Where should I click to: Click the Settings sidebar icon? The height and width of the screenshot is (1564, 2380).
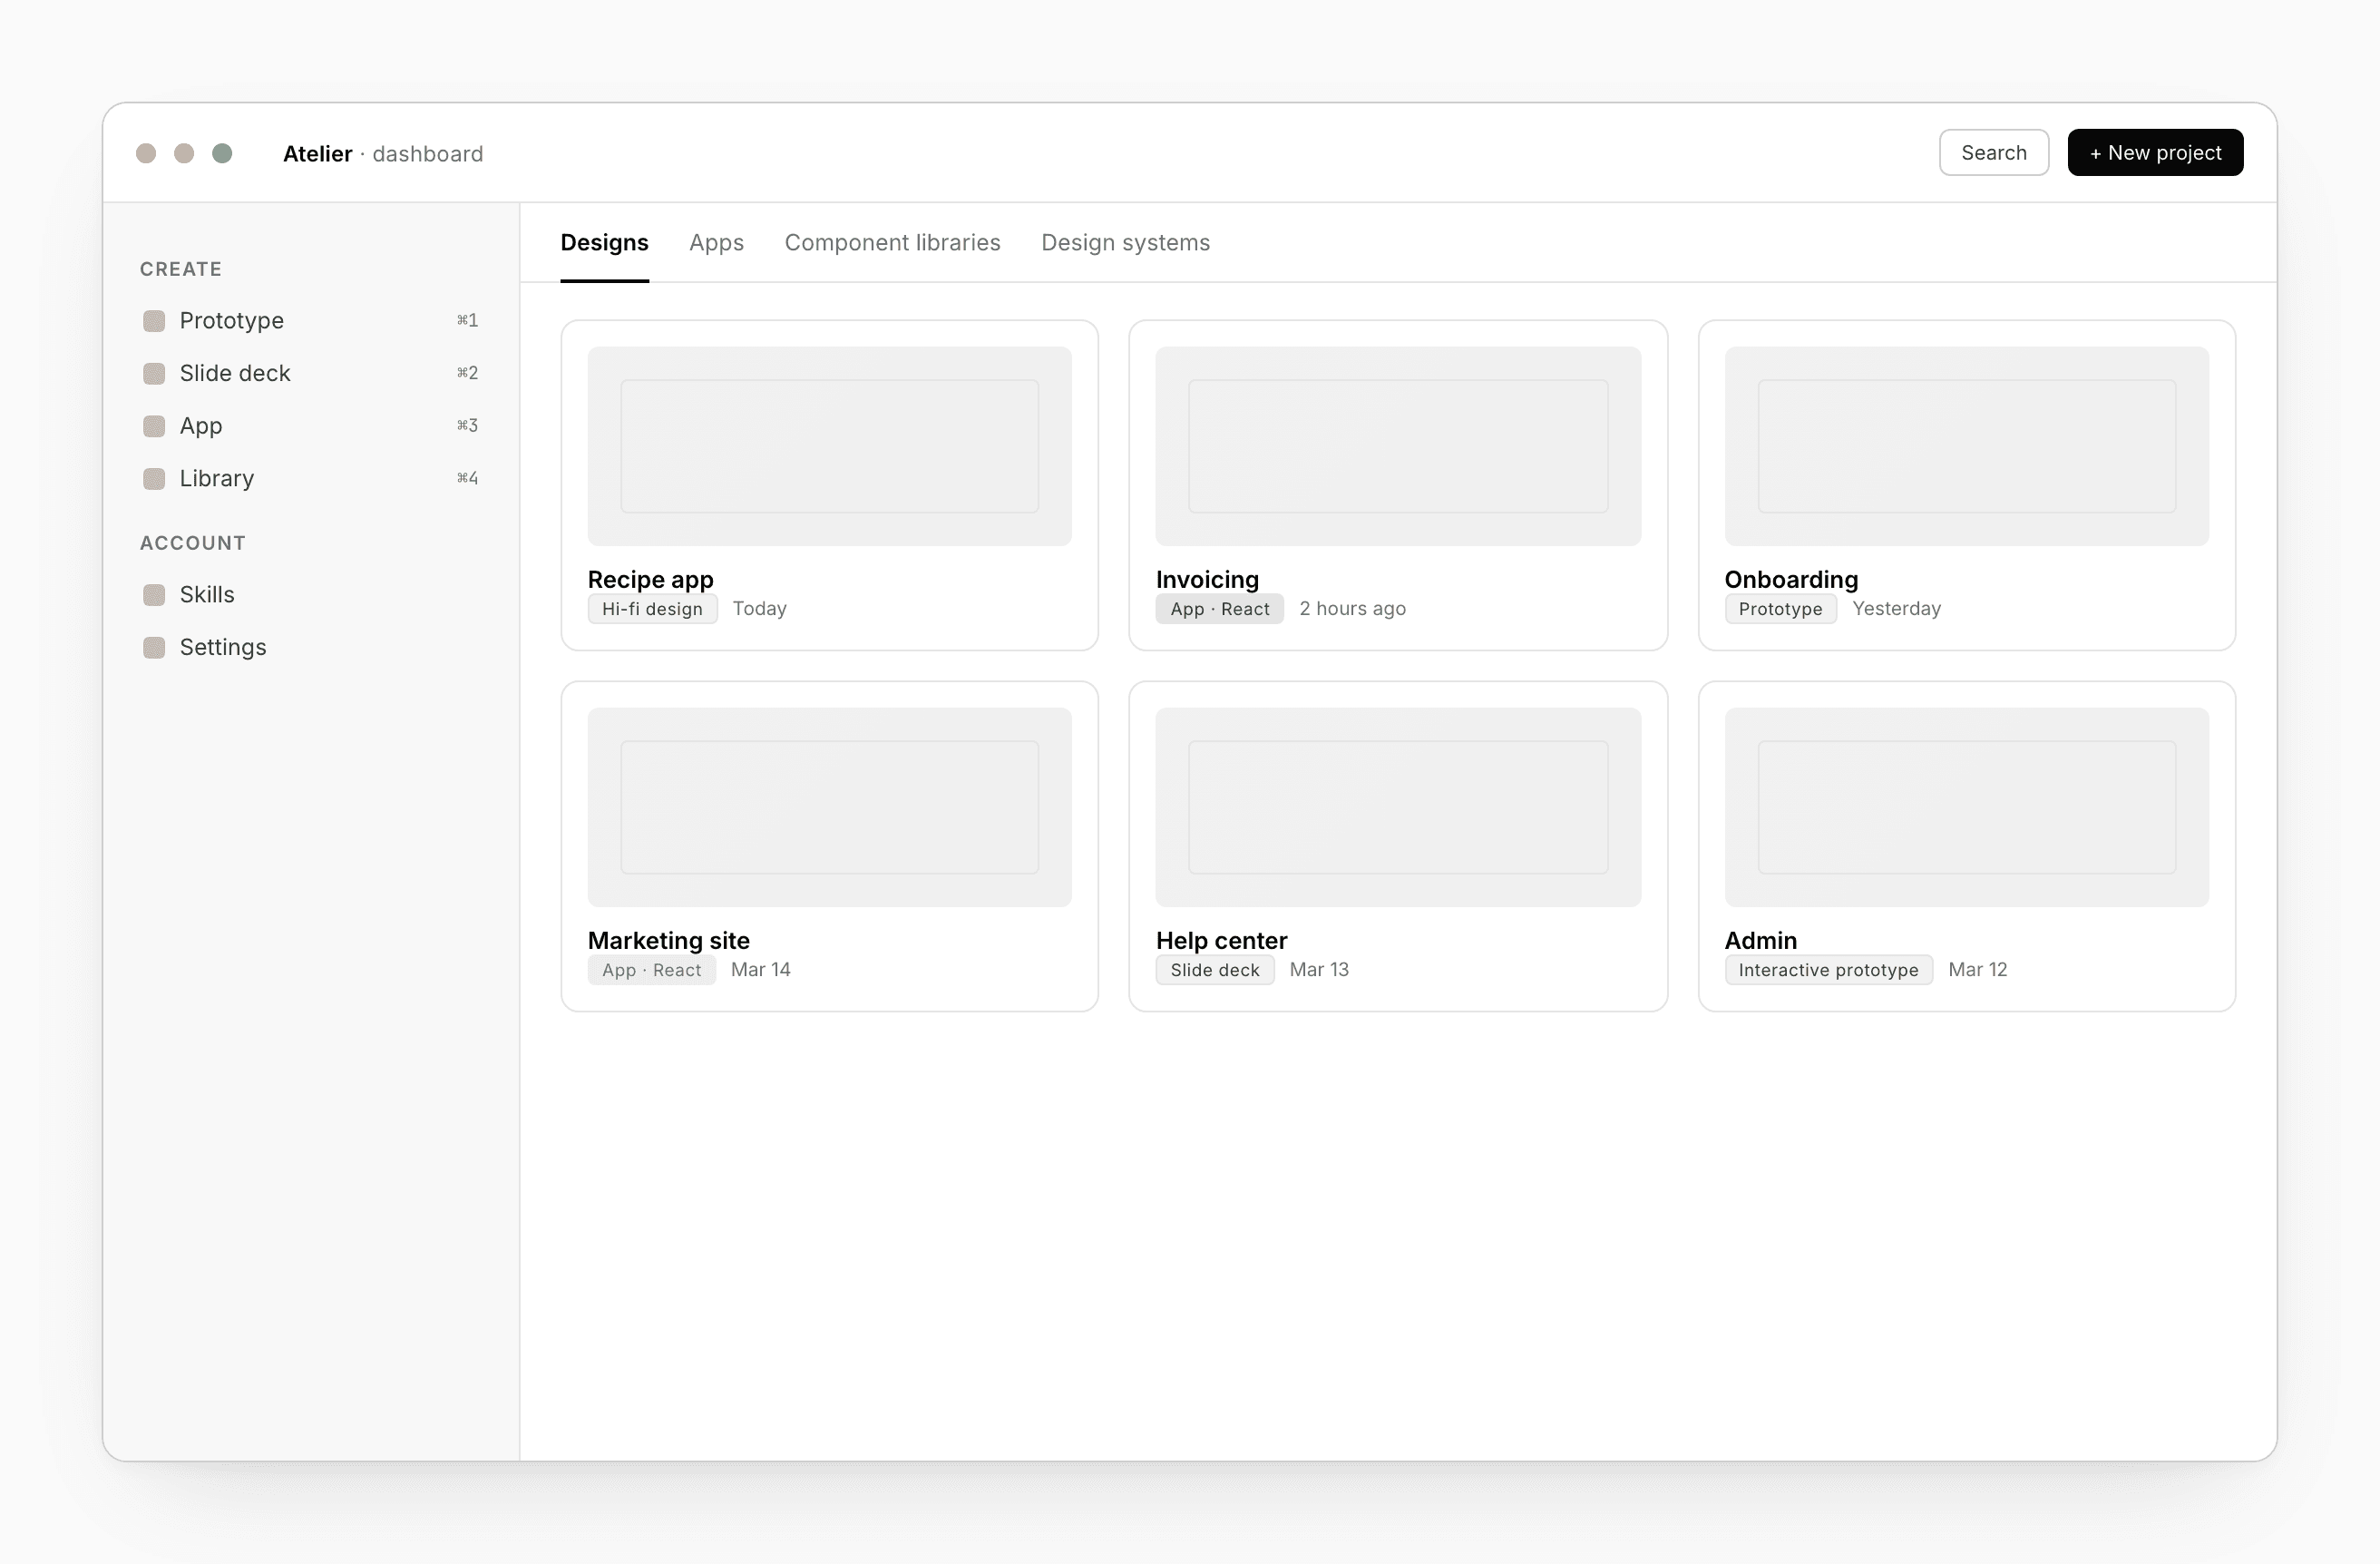(154, 648)
